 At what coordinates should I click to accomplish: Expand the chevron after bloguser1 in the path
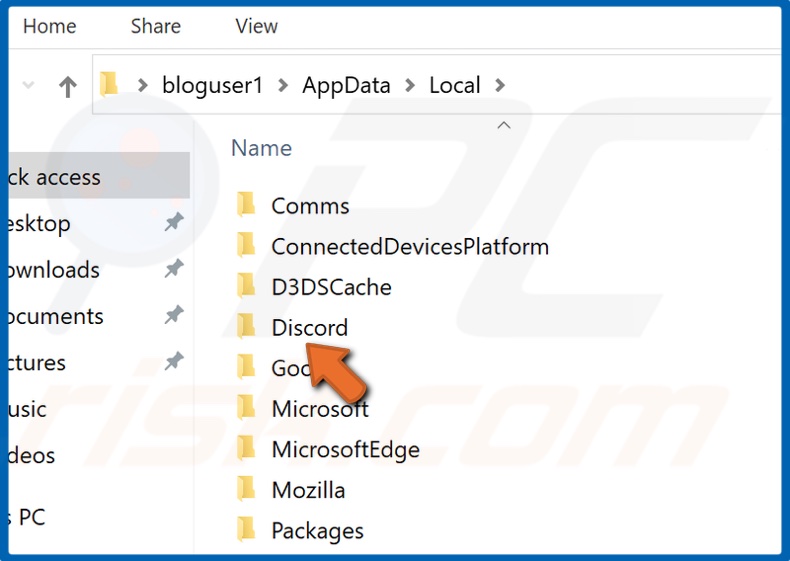(x=283, y=85)
